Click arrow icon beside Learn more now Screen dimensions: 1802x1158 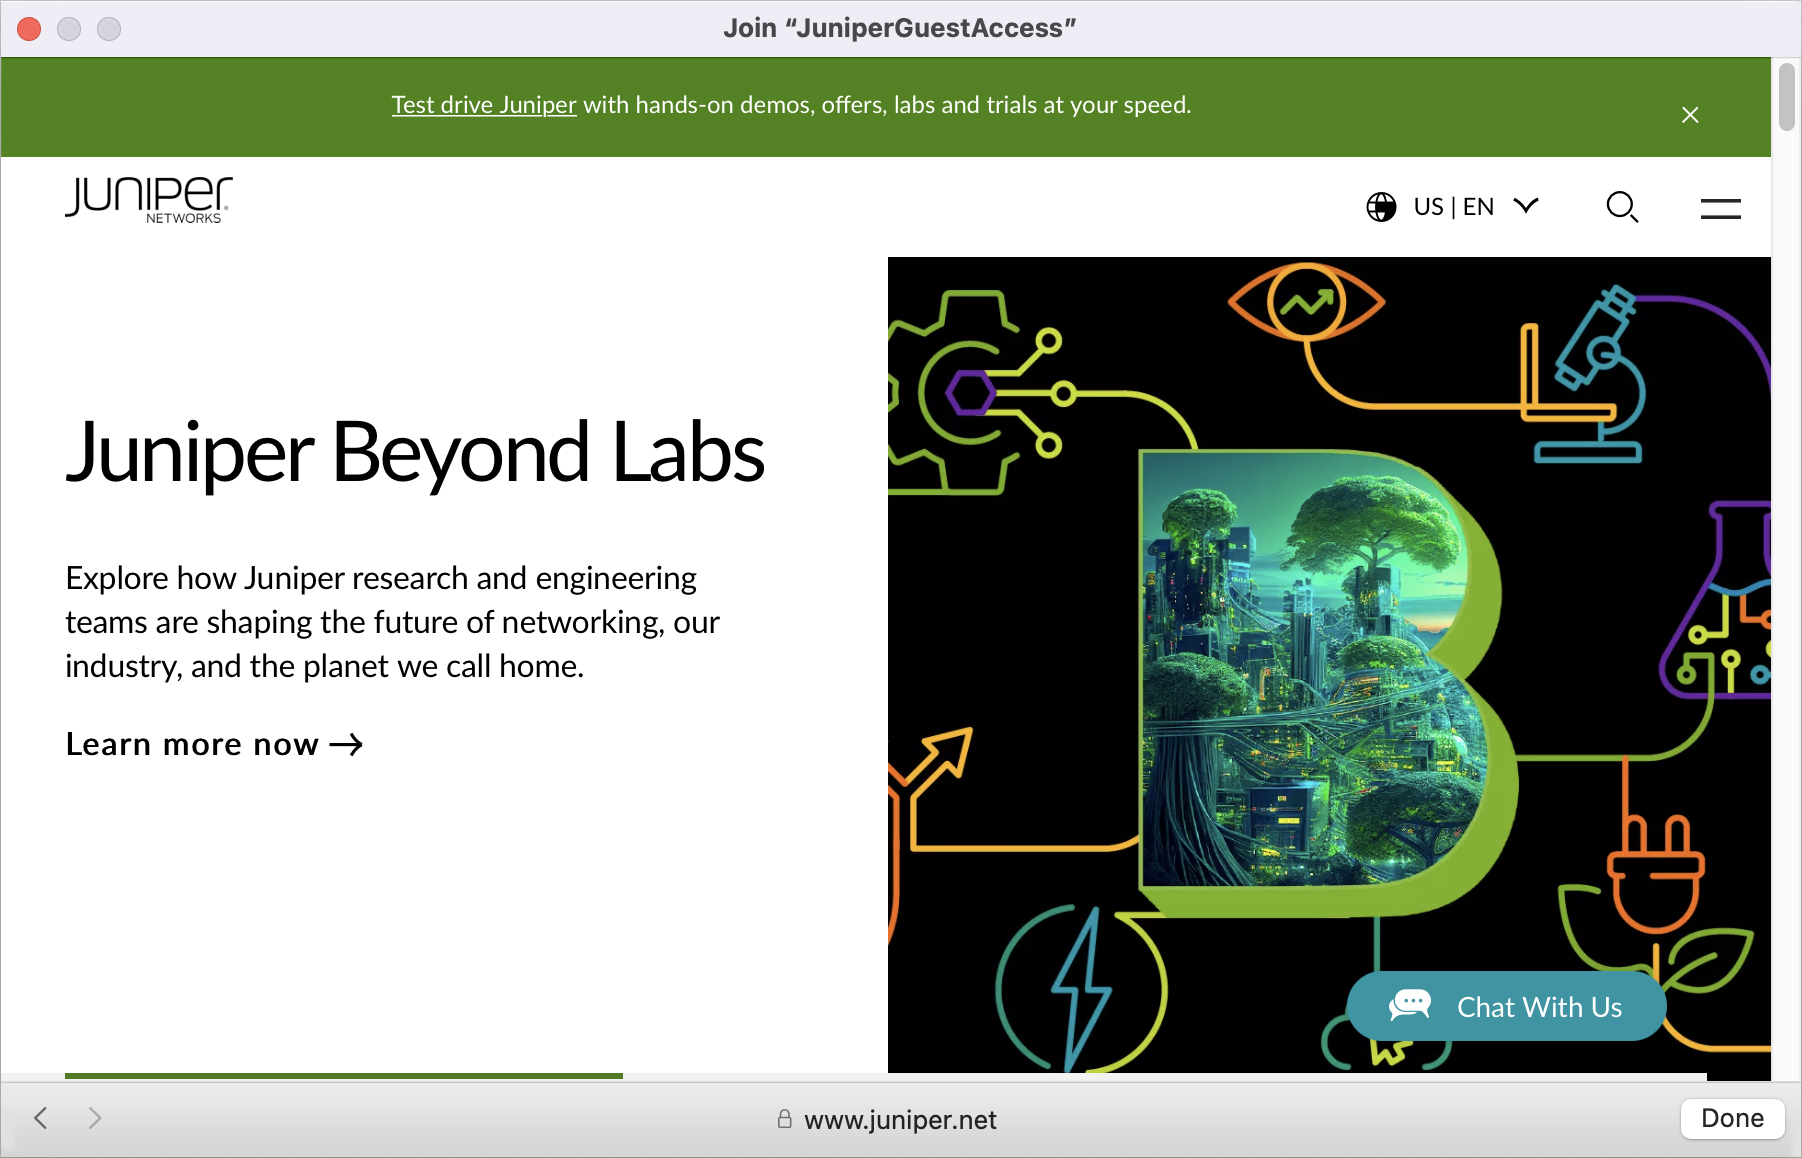(x=346, y=745)
